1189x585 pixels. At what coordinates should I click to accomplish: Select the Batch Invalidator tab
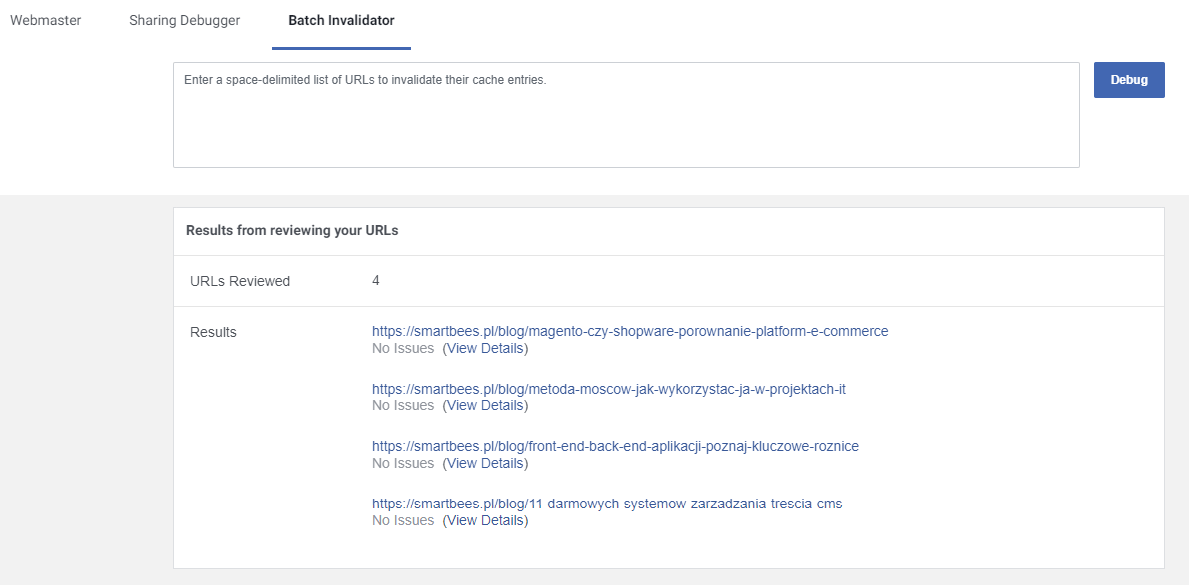click(341, 20)
